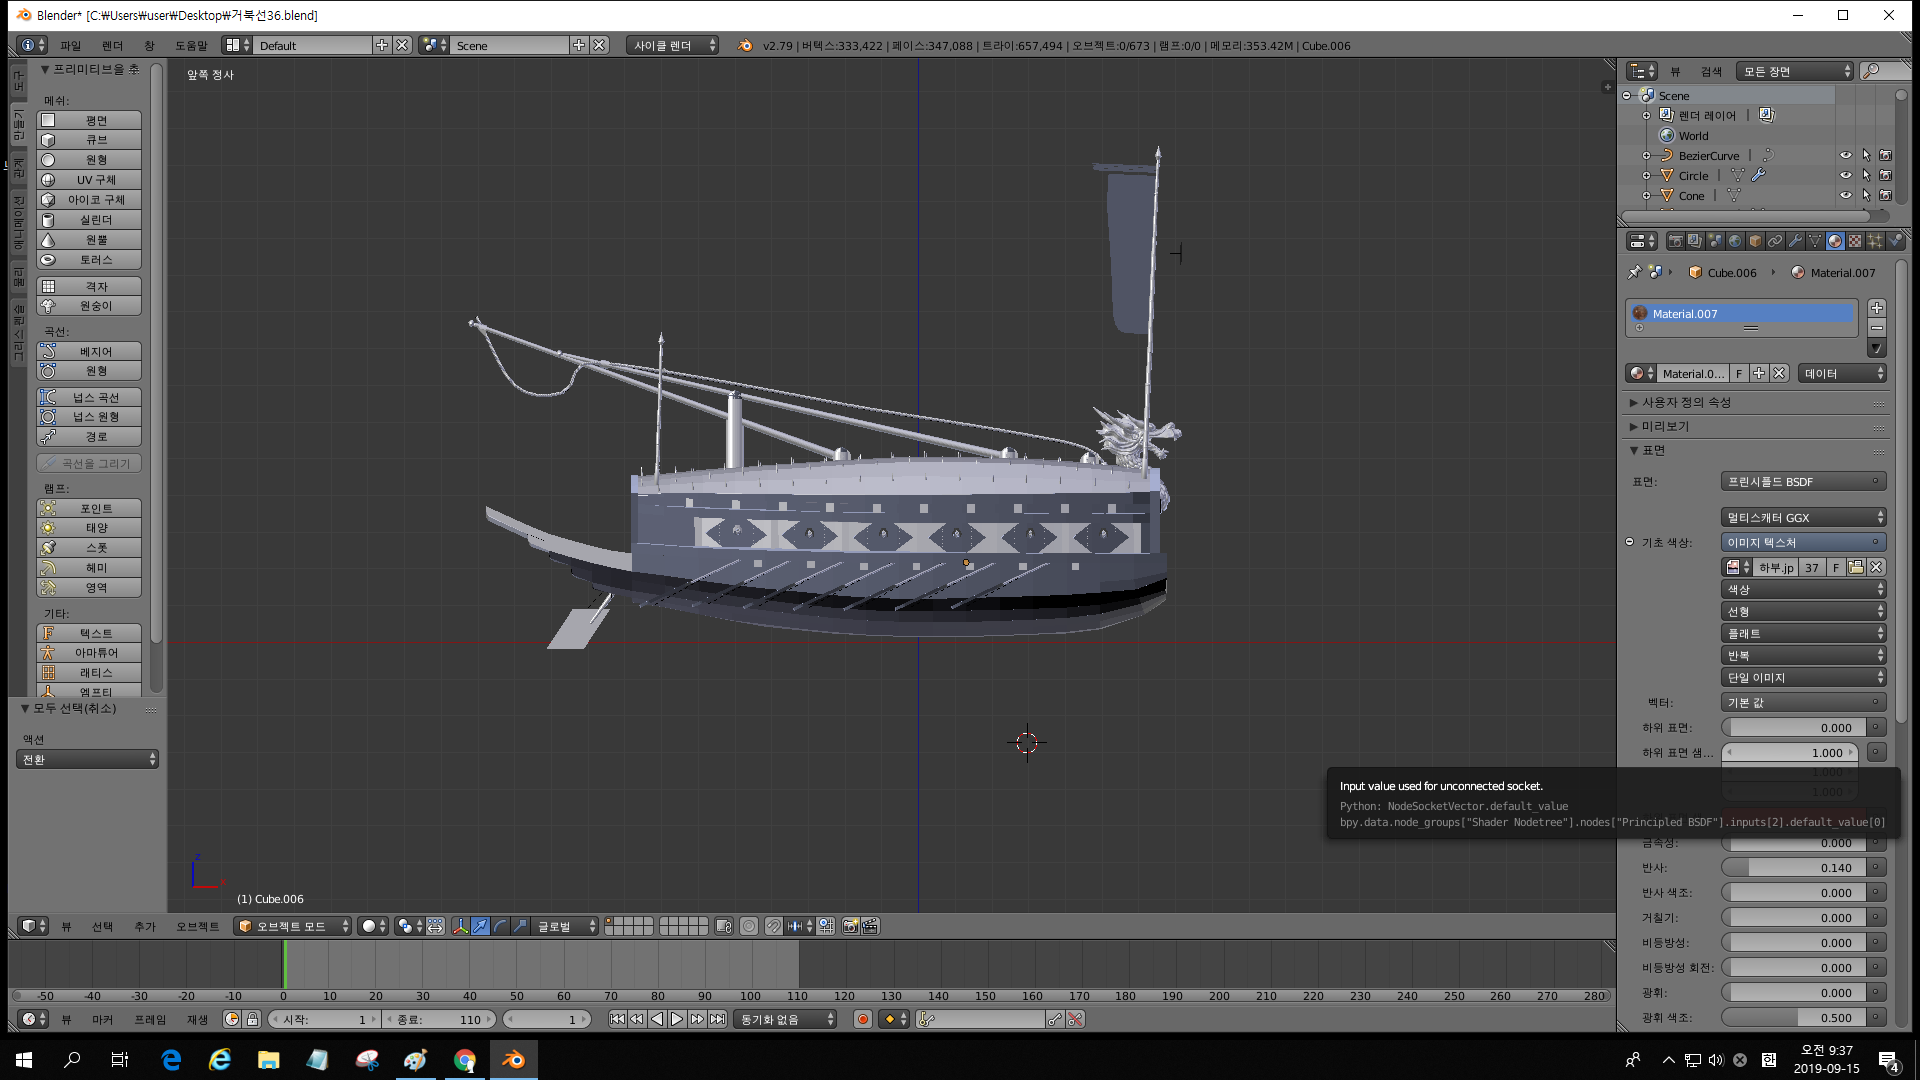This screenshot has width=1920, height=1080.
Task: Toggle Circle object selectability arrow
Action: (x=1866, y=176)
